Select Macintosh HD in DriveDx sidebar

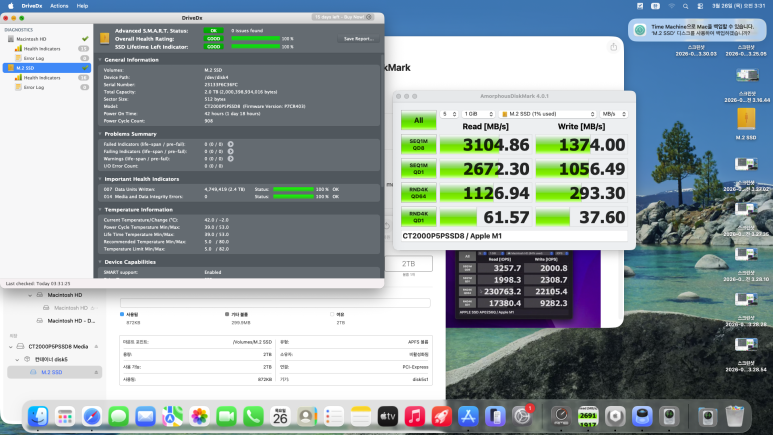[x=47, y=39]
